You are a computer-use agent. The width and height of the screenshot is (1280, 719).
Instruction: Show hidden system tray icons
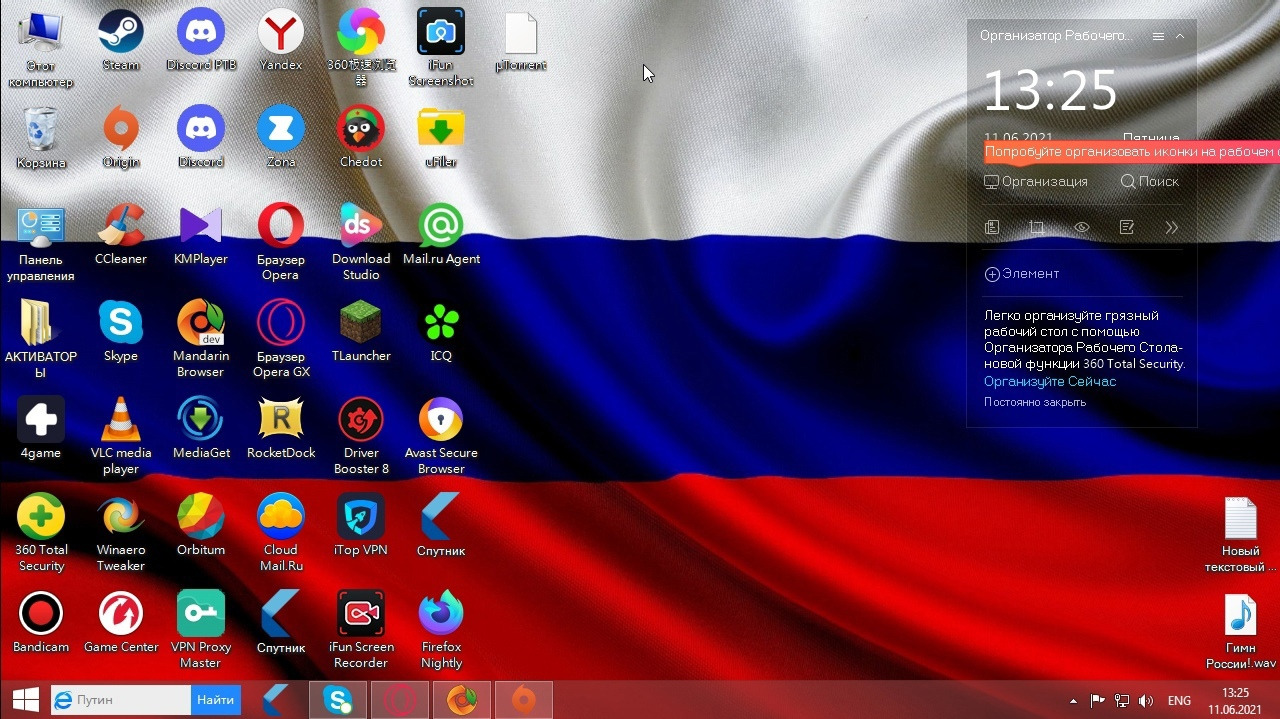1074,701
